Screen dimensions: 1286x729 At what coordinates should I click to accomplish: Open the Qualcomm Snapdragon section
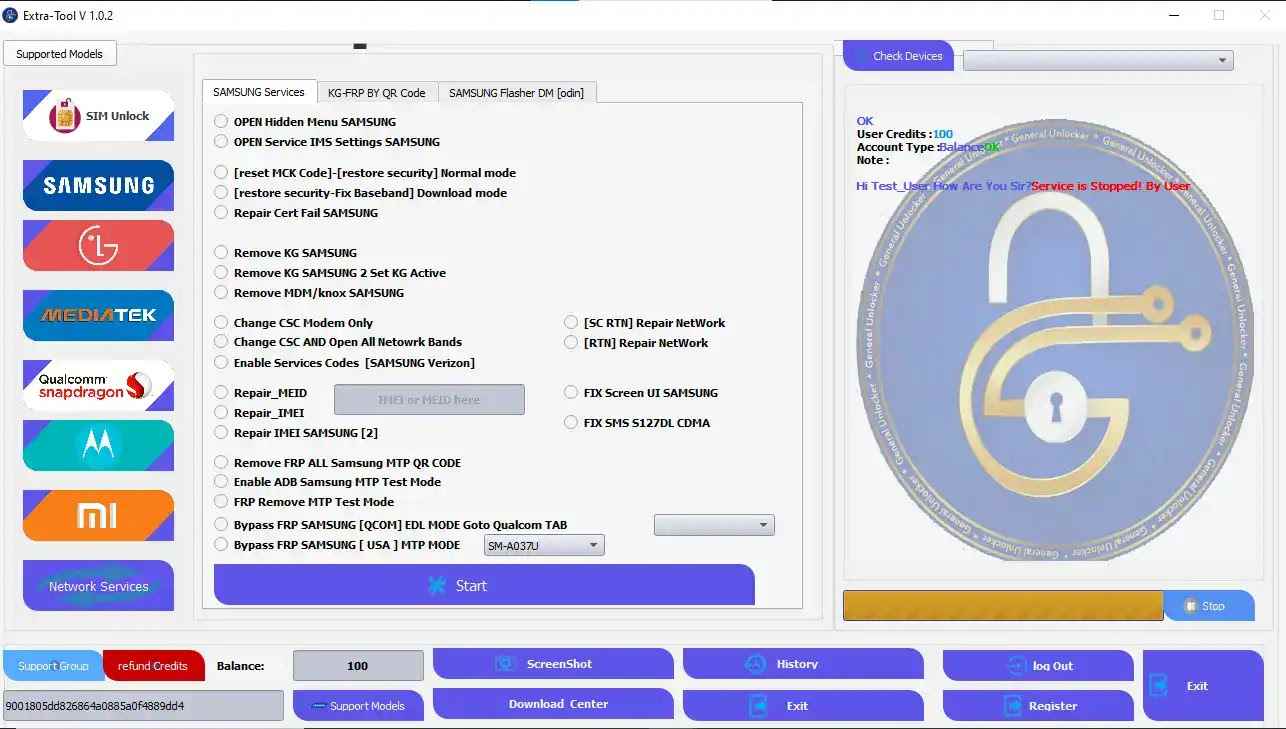pos(98,385)
